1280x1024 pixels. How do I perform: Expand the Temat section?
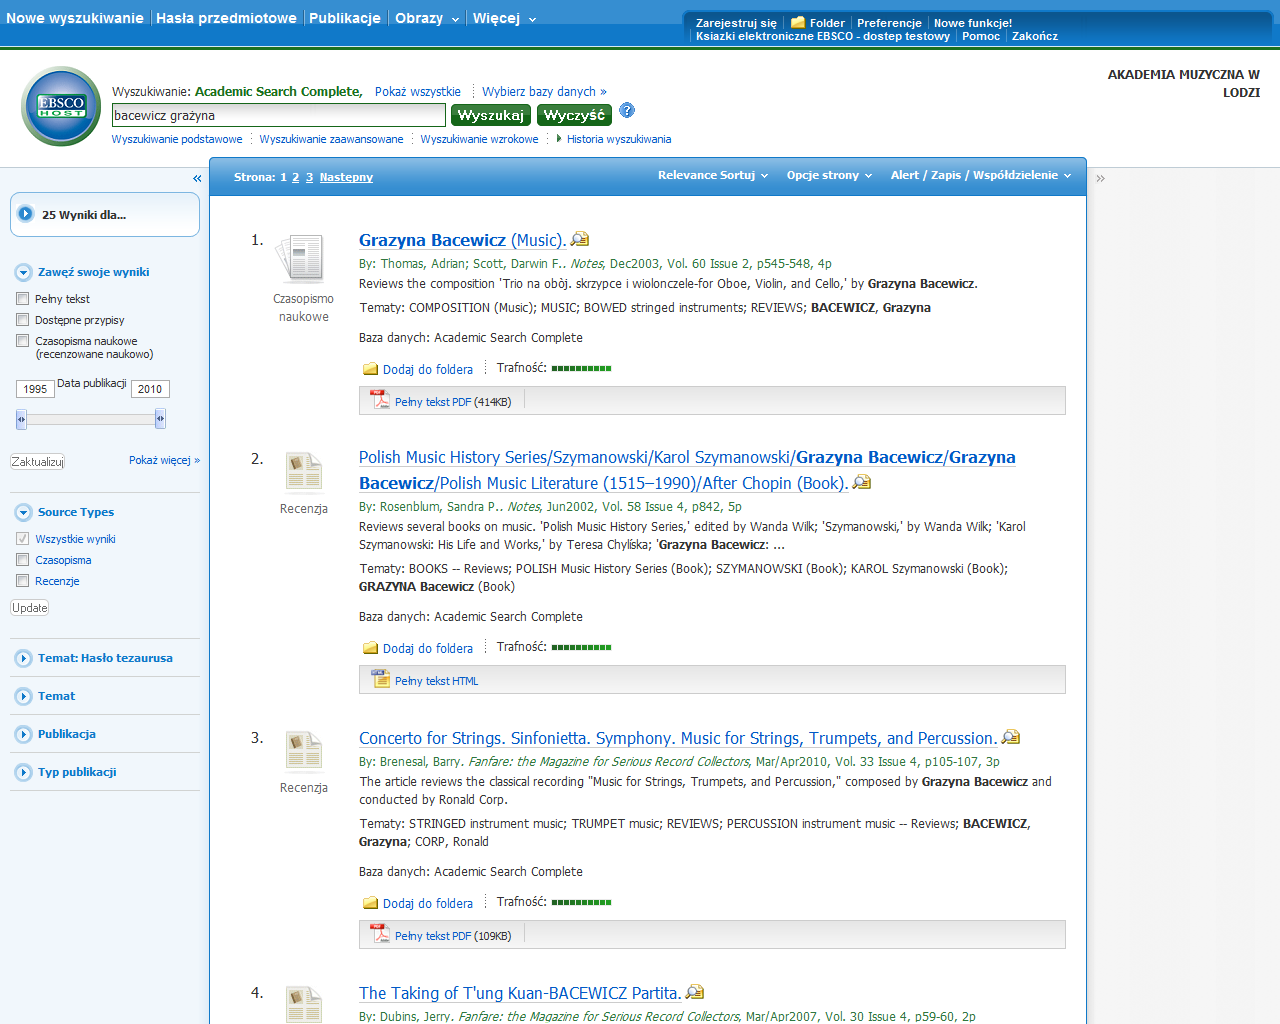click(x=24, y=696)
